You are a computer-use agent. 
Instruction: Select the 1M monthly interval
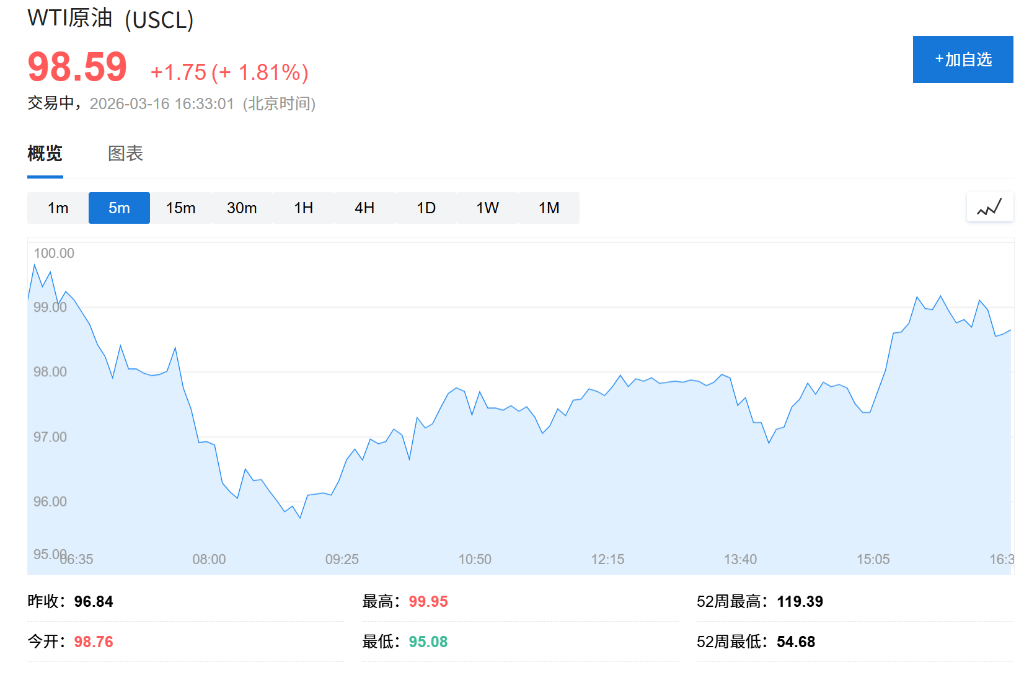pos(549,208)
